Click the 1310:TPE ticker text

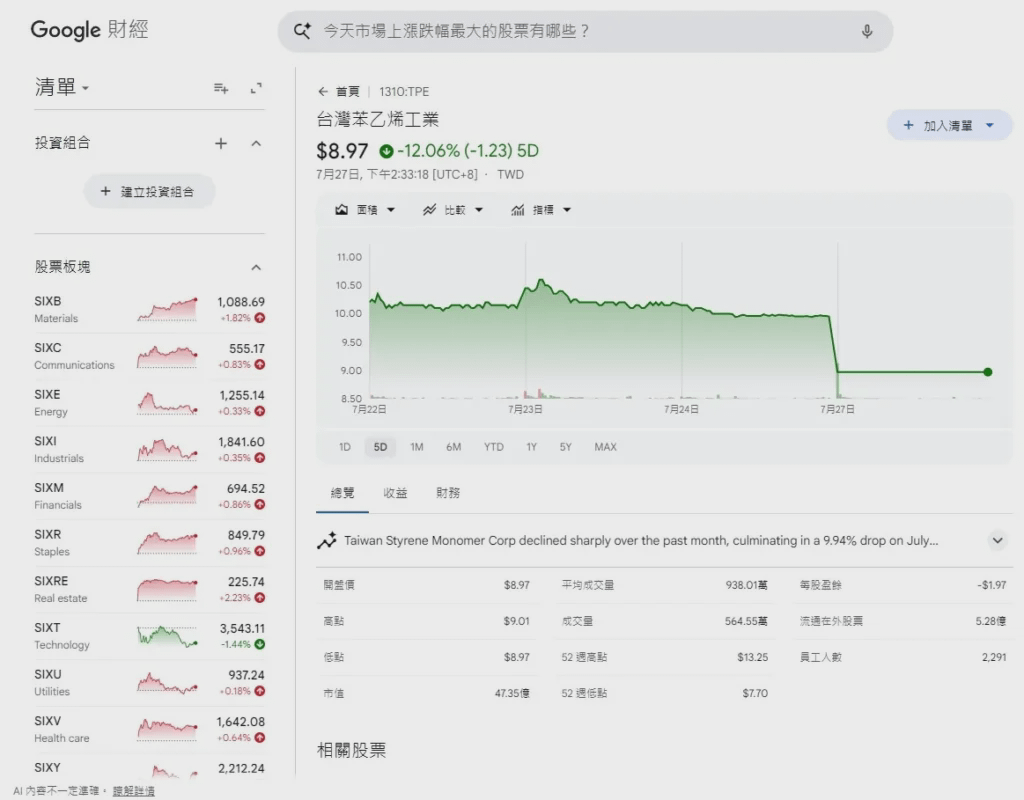point(404,91)
